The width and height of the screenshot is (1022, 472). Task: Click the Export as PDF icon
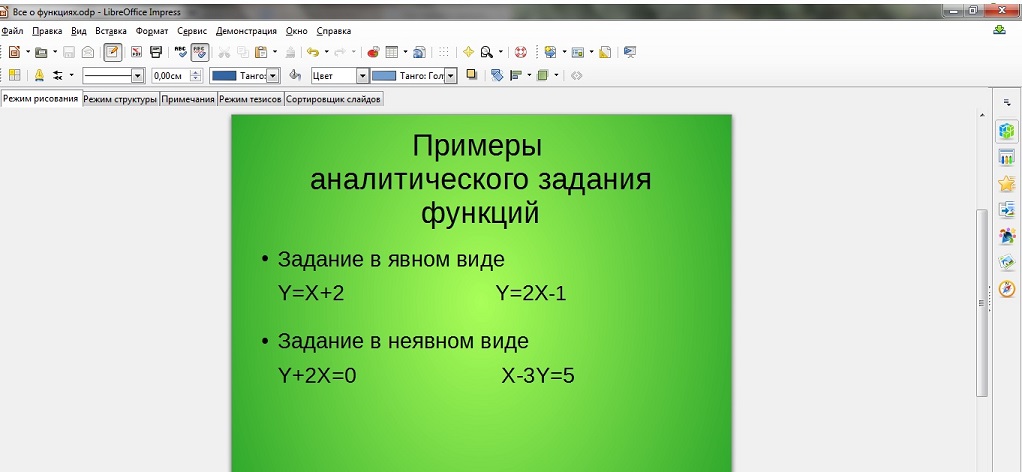coord(135,52)
